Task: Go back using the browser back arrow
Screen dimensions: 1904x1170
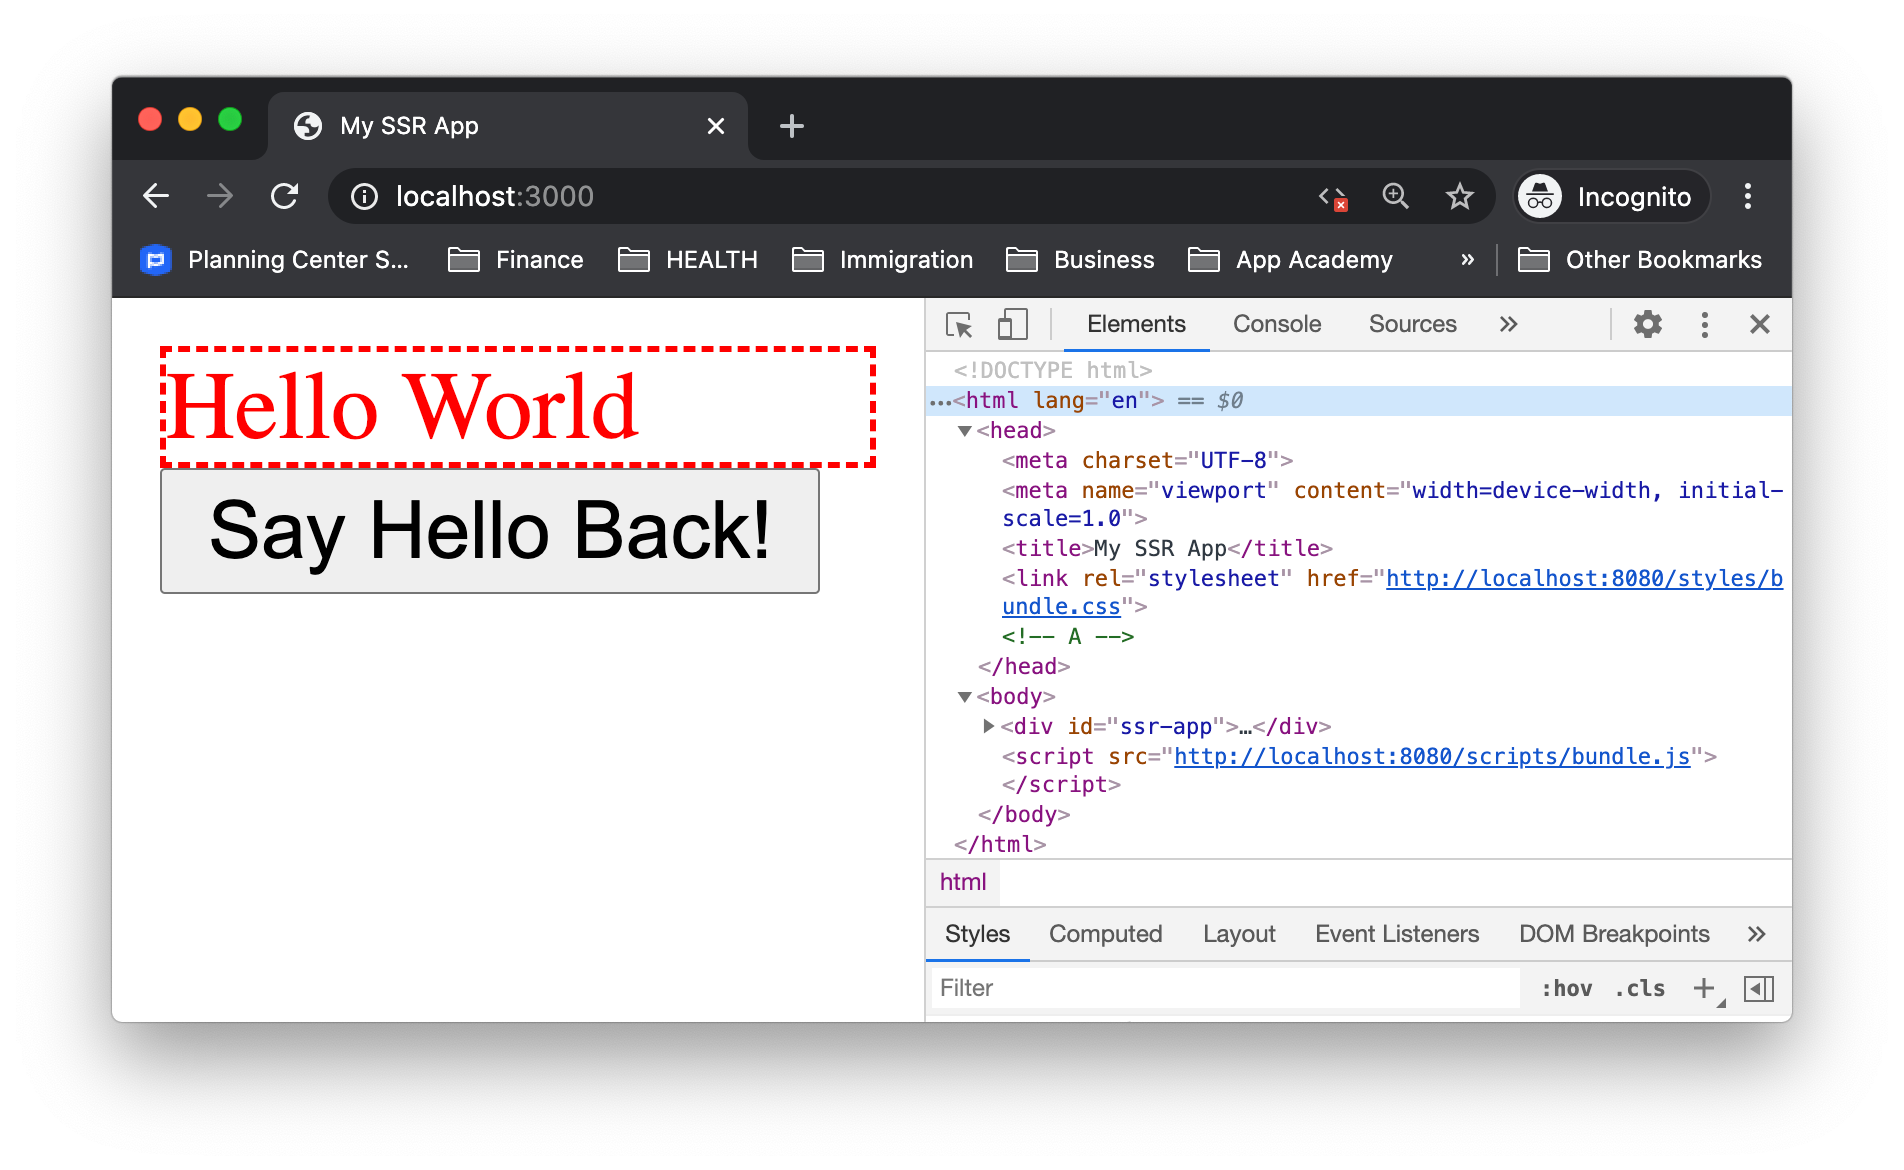Action: (x=156, y=196)
